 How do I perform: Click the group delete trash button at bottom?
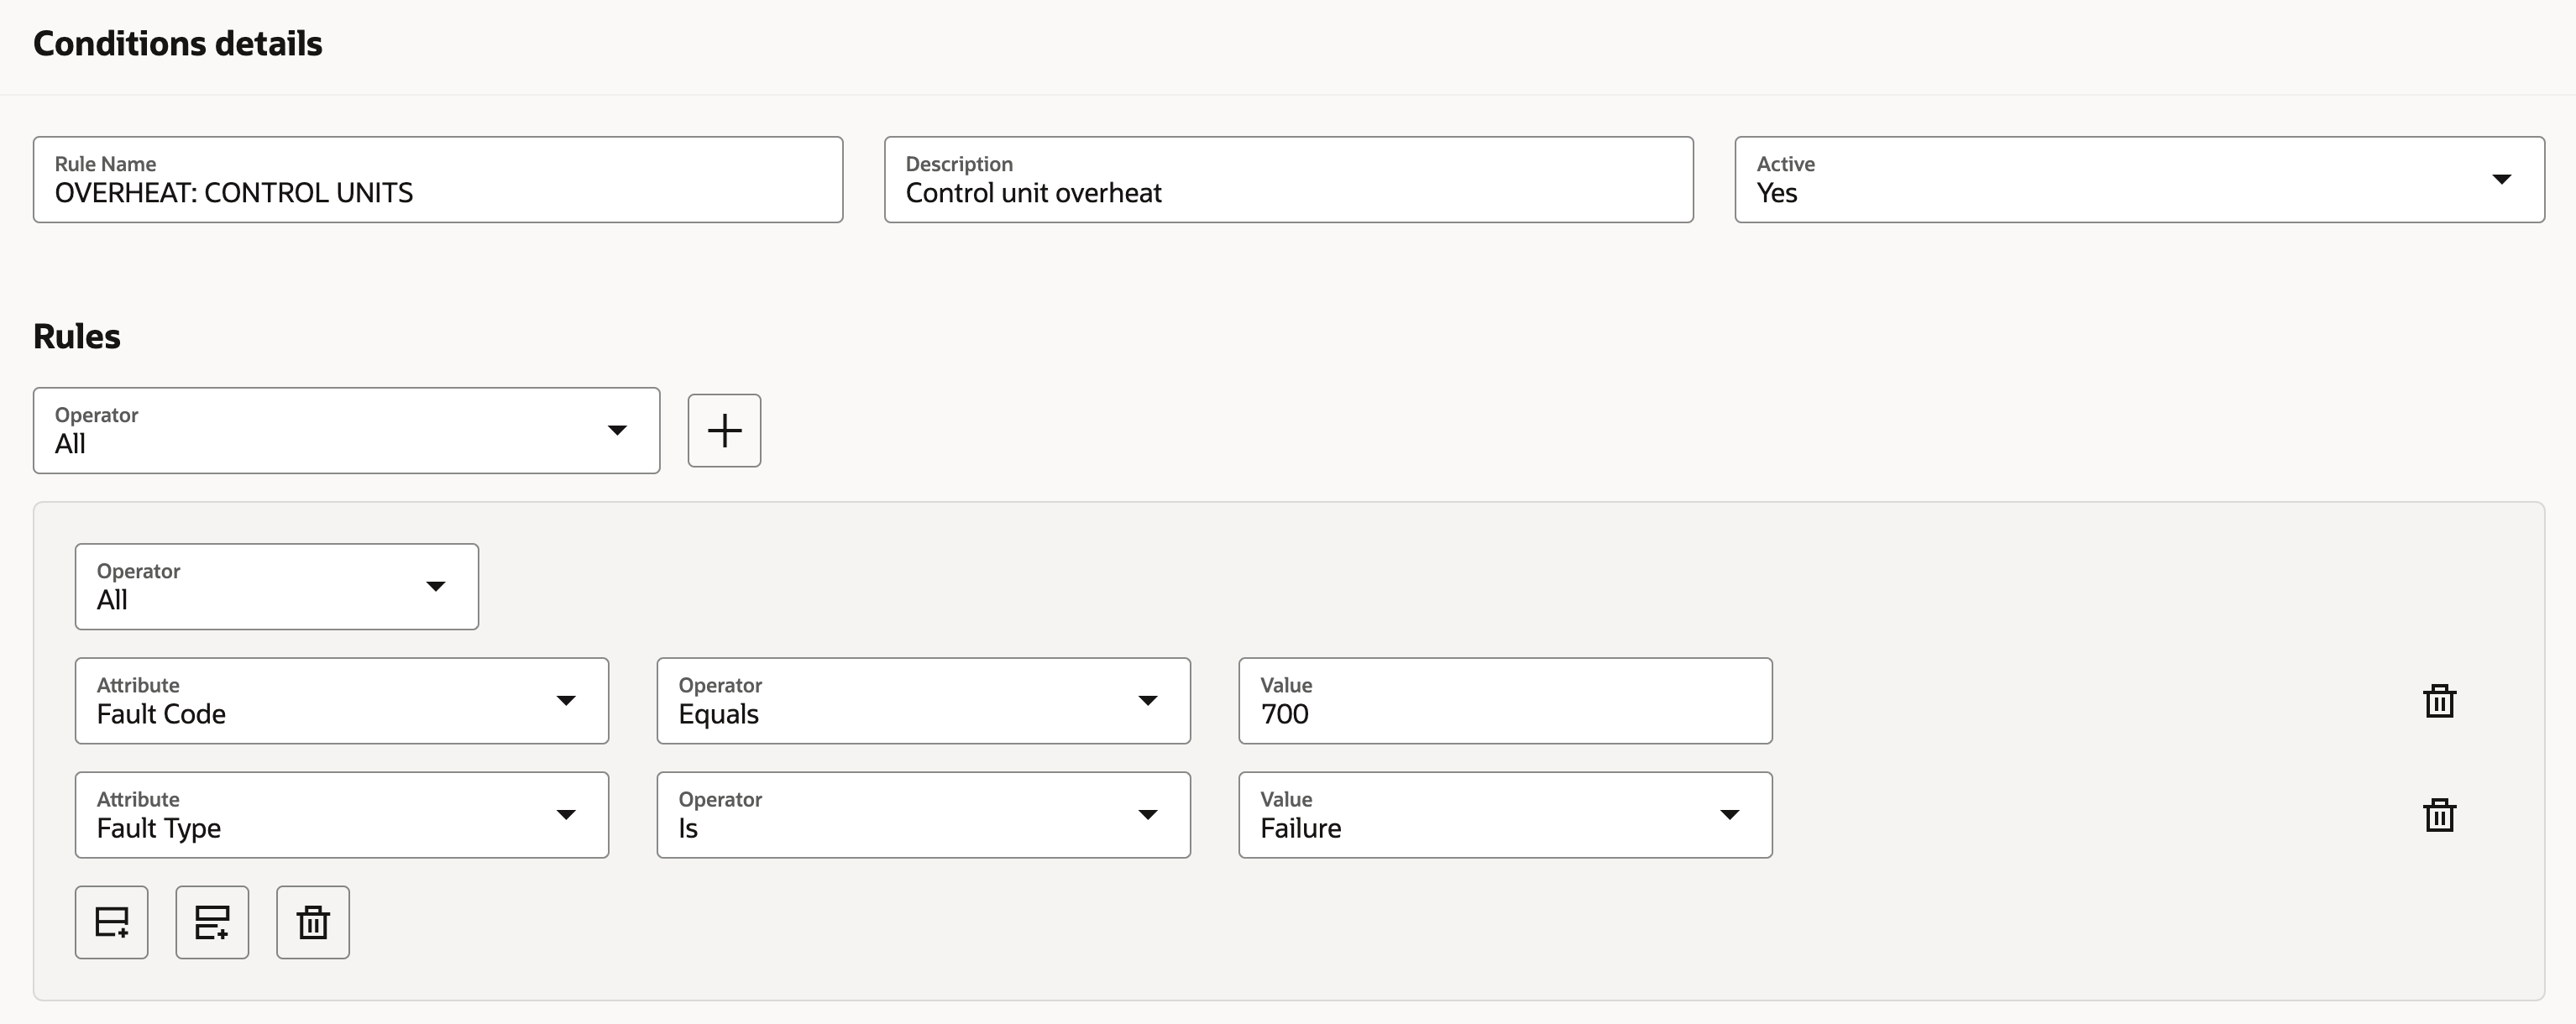pyautogui.click(x=313, y=922)
